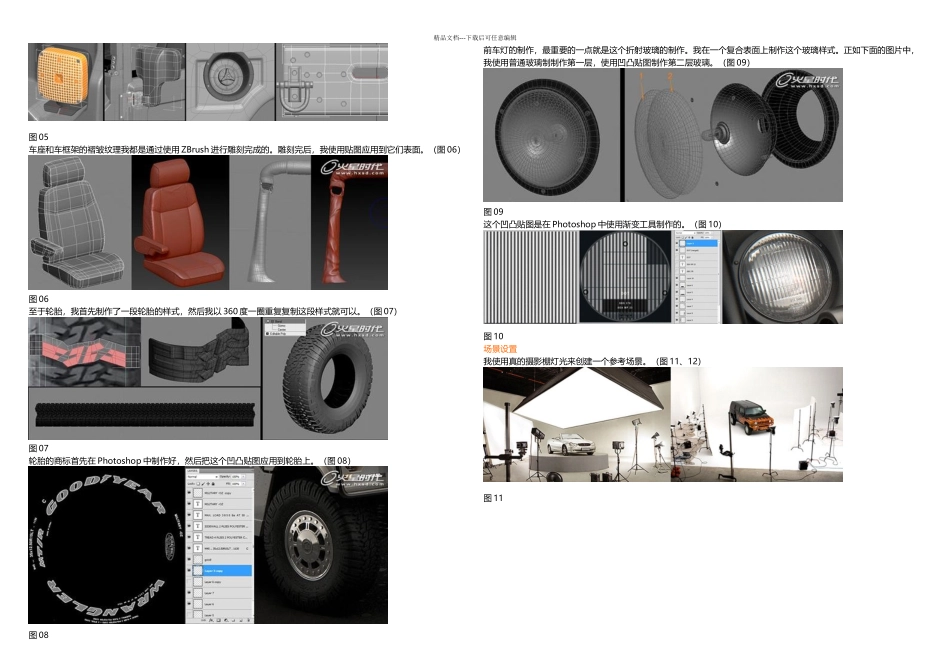
Task: Click the front-view headlight wireframe image
Action: click(551, 135)
